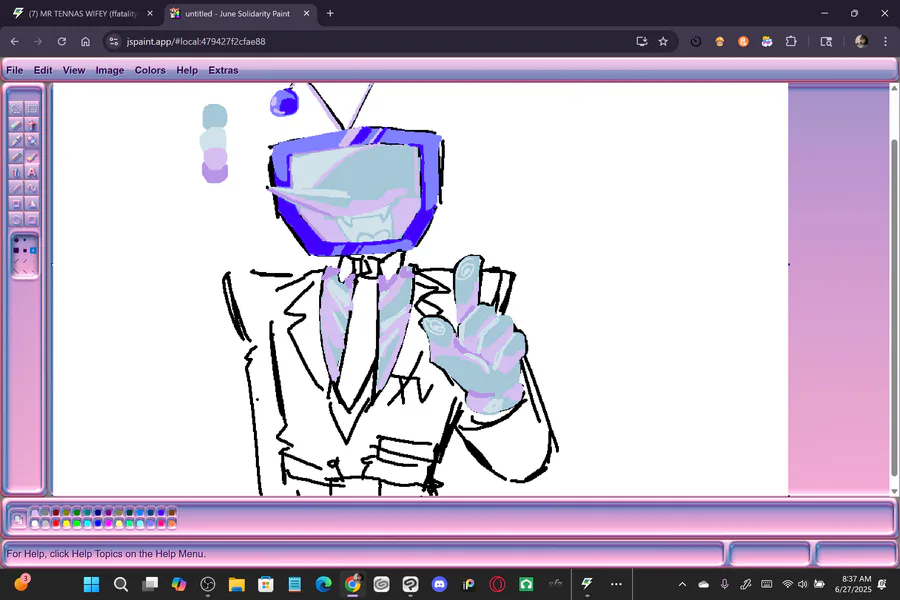Open the Windows Start menu
Viewport: 900px width, 600px height.
pyautogui.click(x=91, y=584)
